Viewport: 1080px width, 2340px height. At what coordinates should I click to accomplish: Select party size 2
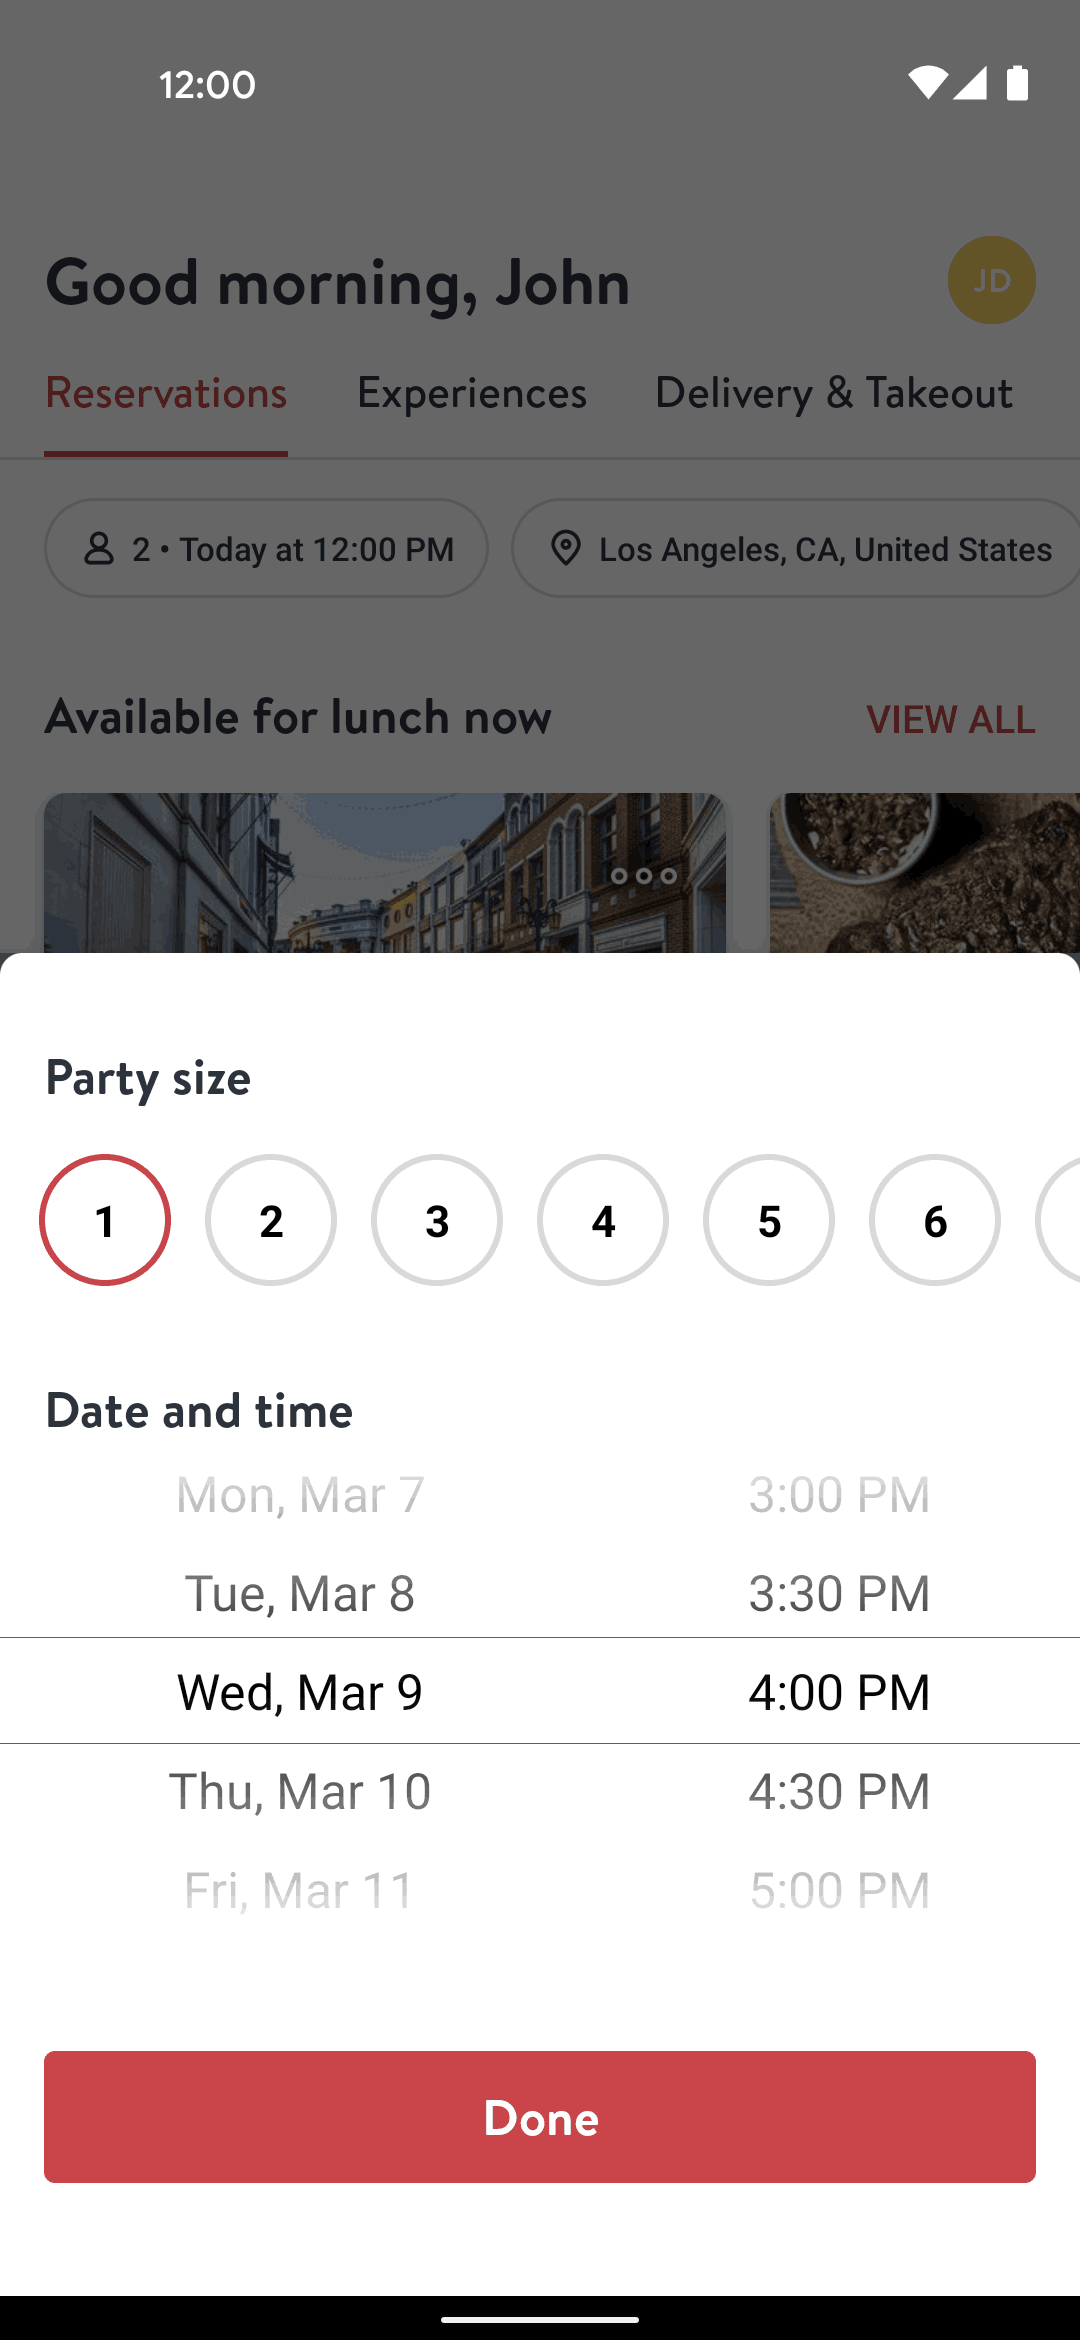[x=271, y=1220]
